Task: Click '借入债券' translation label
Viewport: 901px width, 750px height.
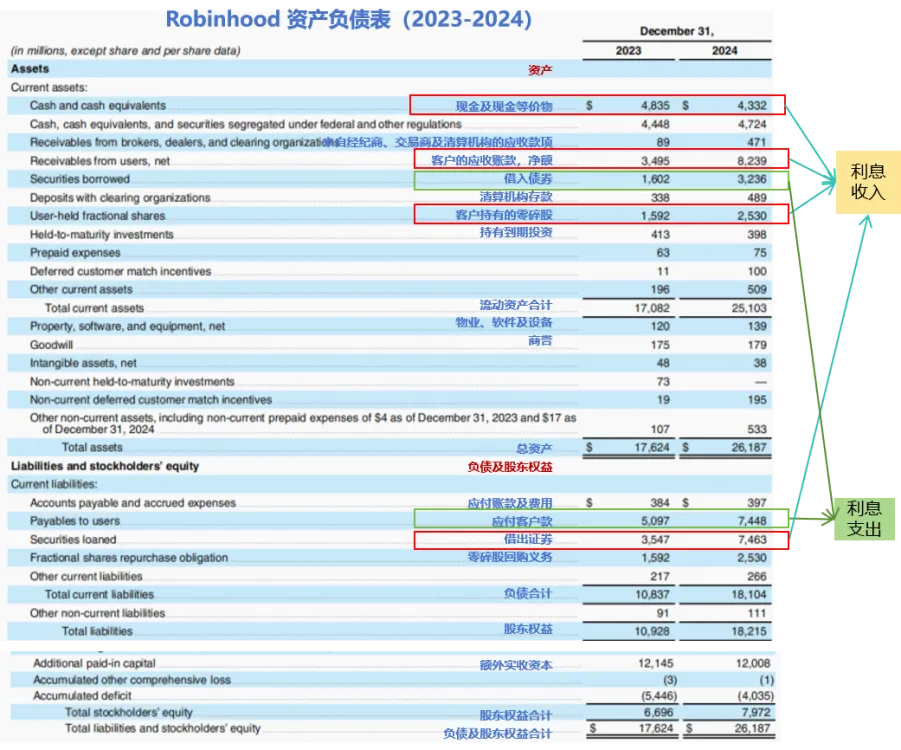Action: coord(528,179)
